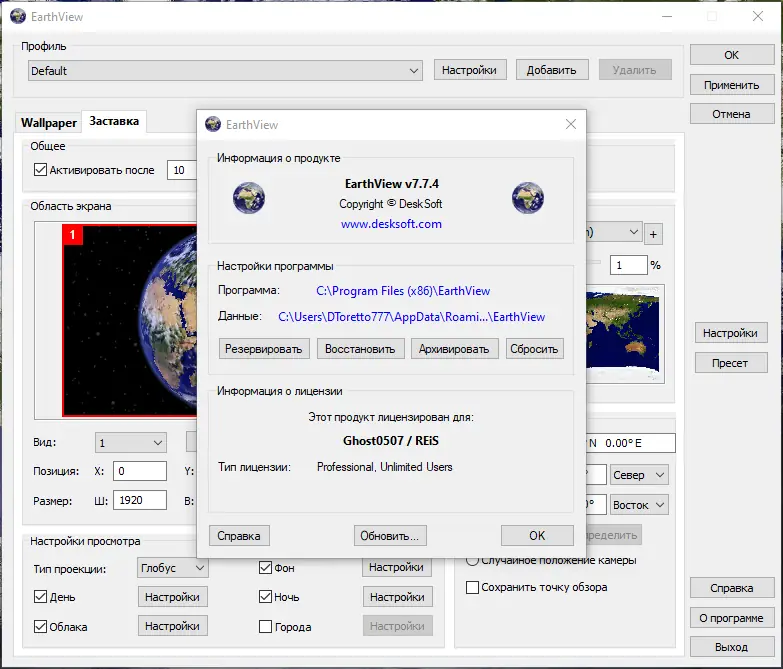Expand the Тип проекции Глобус dropdown
Viewport: 783px width, 669px height.
pos(172,568)
